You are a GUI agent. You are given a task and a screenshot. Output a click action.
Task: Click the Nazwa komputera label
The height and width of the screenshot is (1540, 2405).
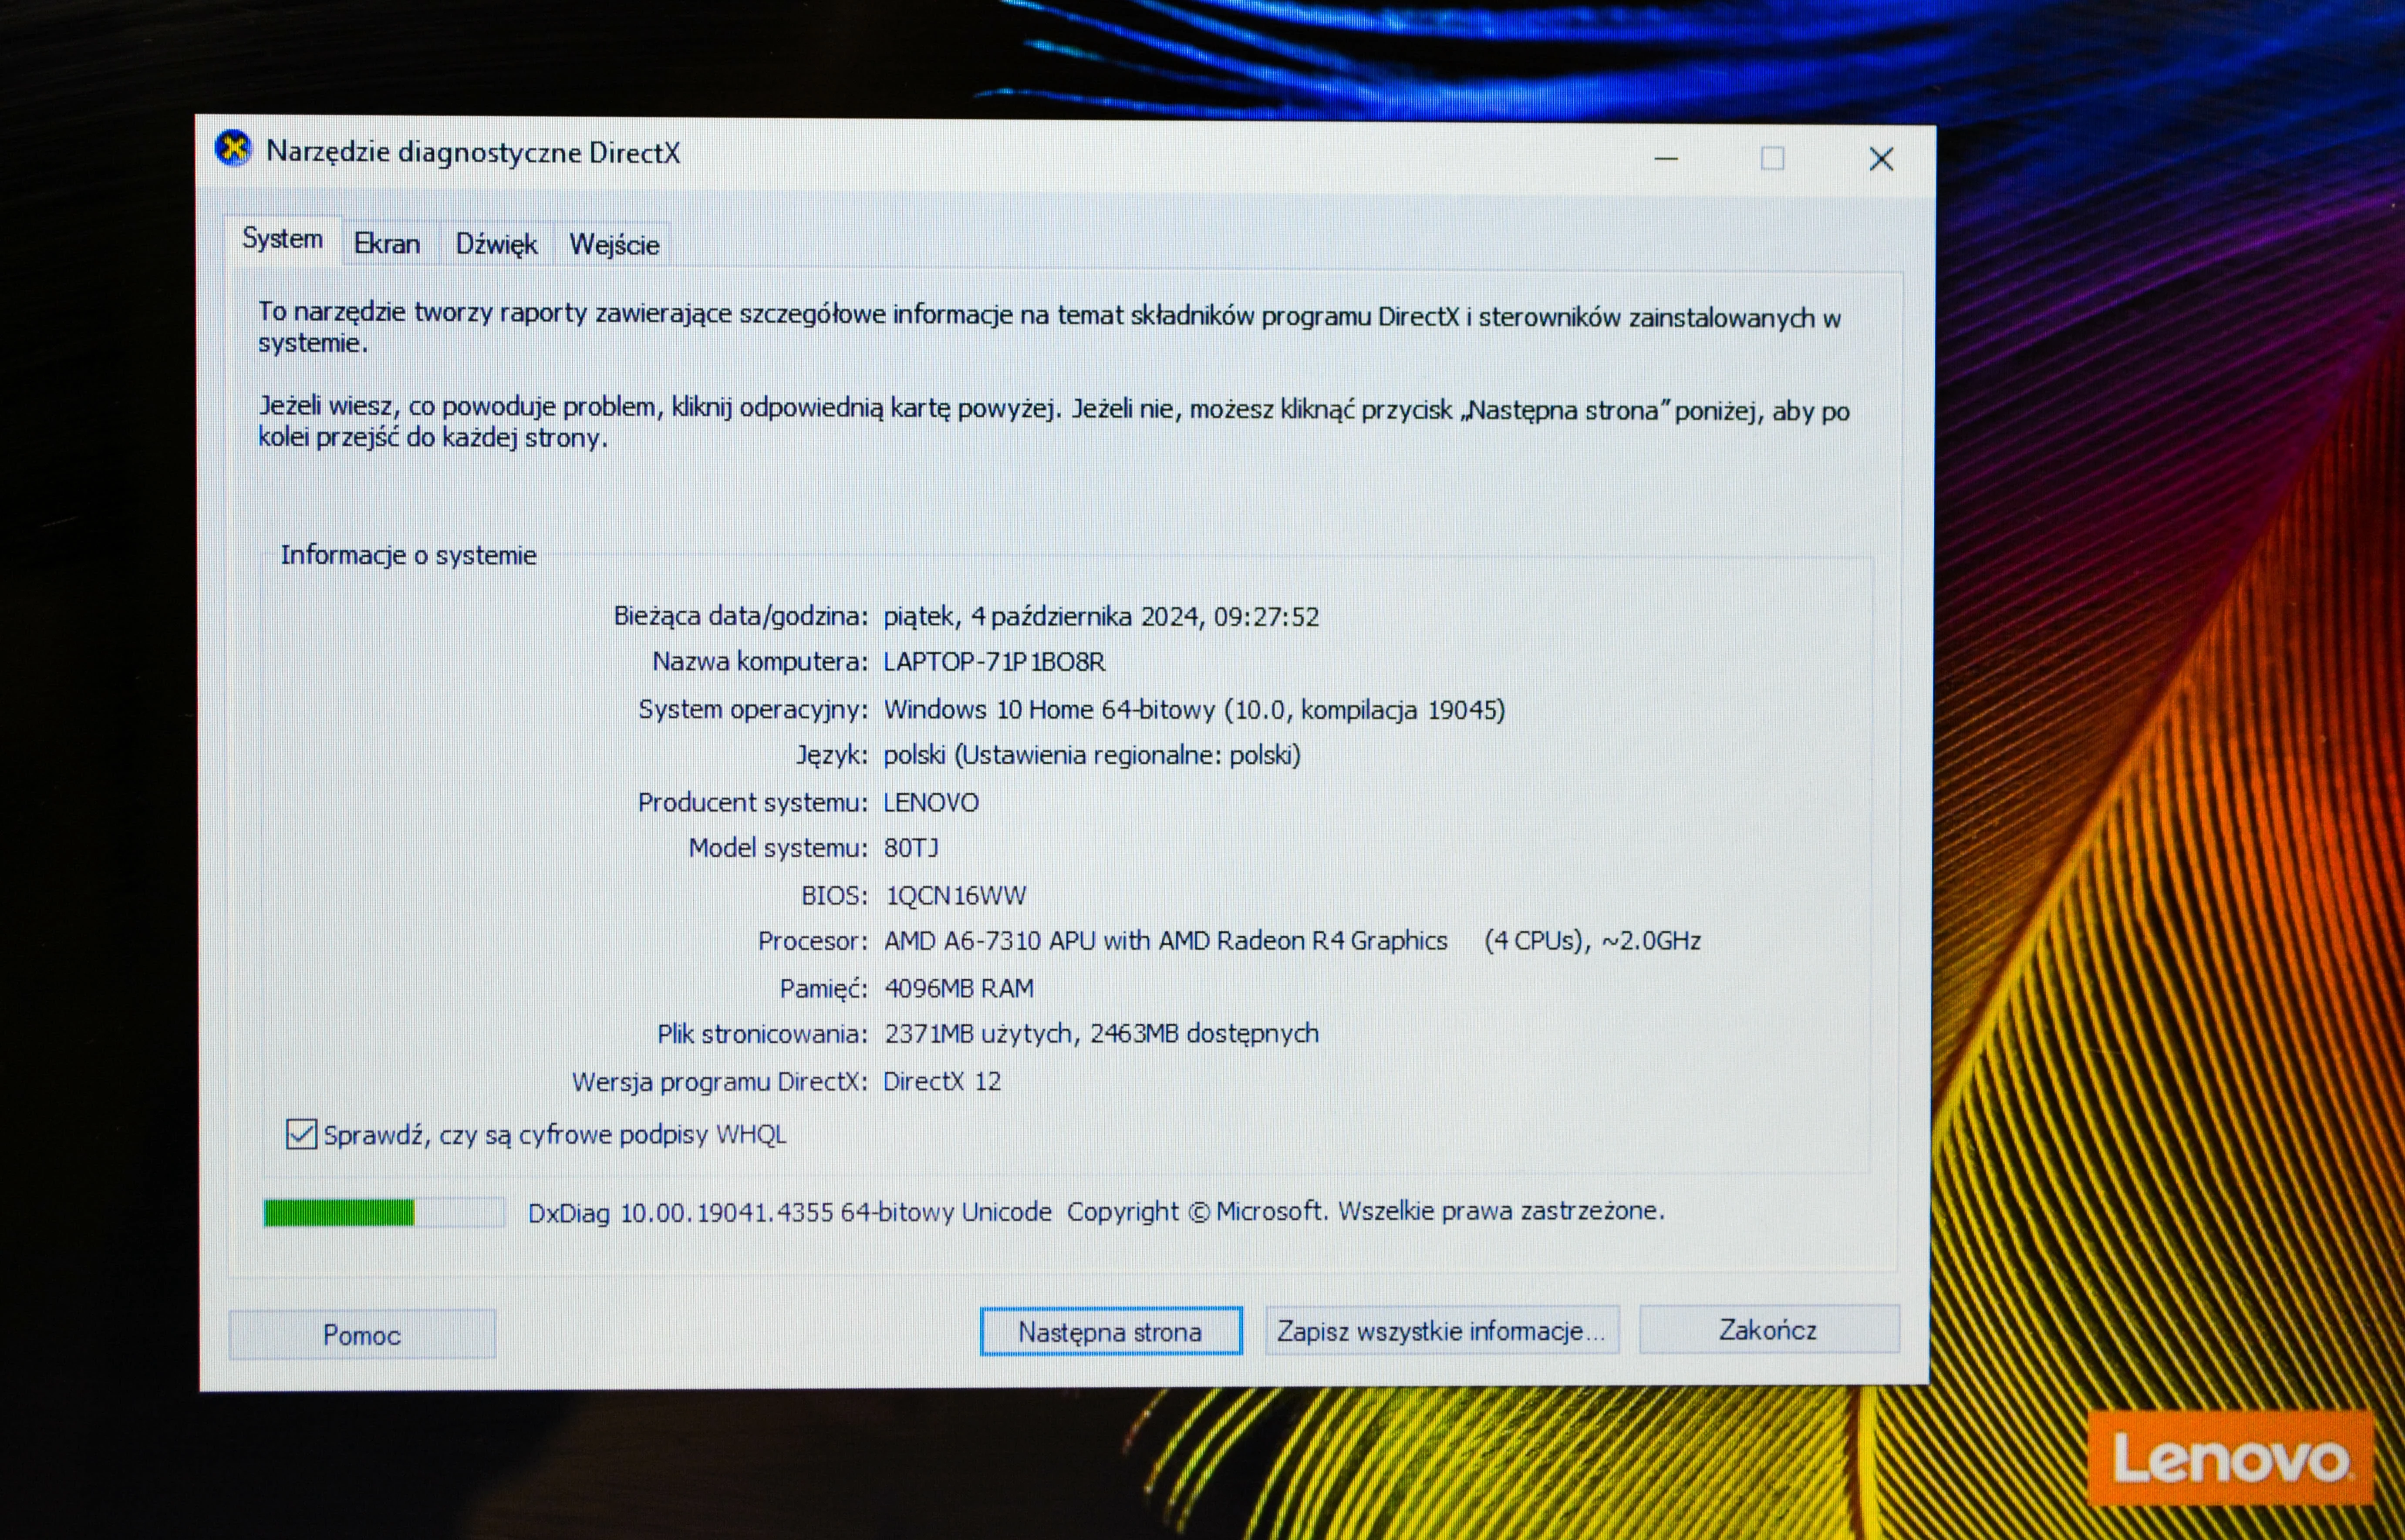click(760, 662)
